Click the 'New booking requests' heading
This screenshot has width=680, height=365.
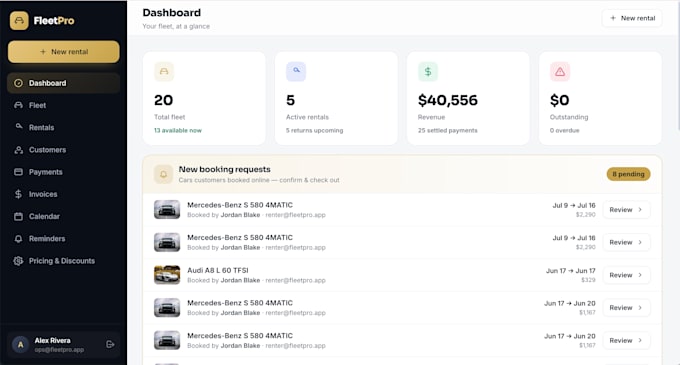[x=225, y=169]
